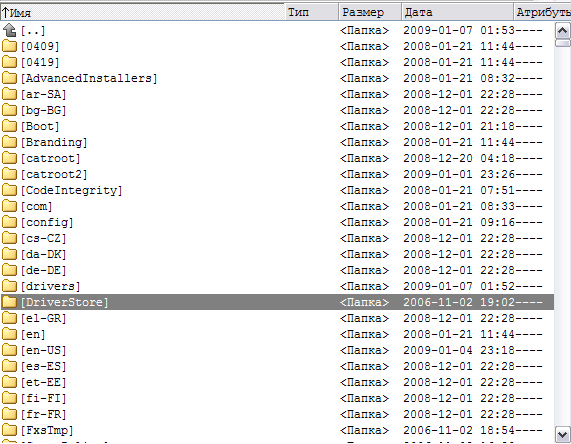Select the [Branding] folder row
Viewport: 571px width, 444px height.
tap(277, 142)
